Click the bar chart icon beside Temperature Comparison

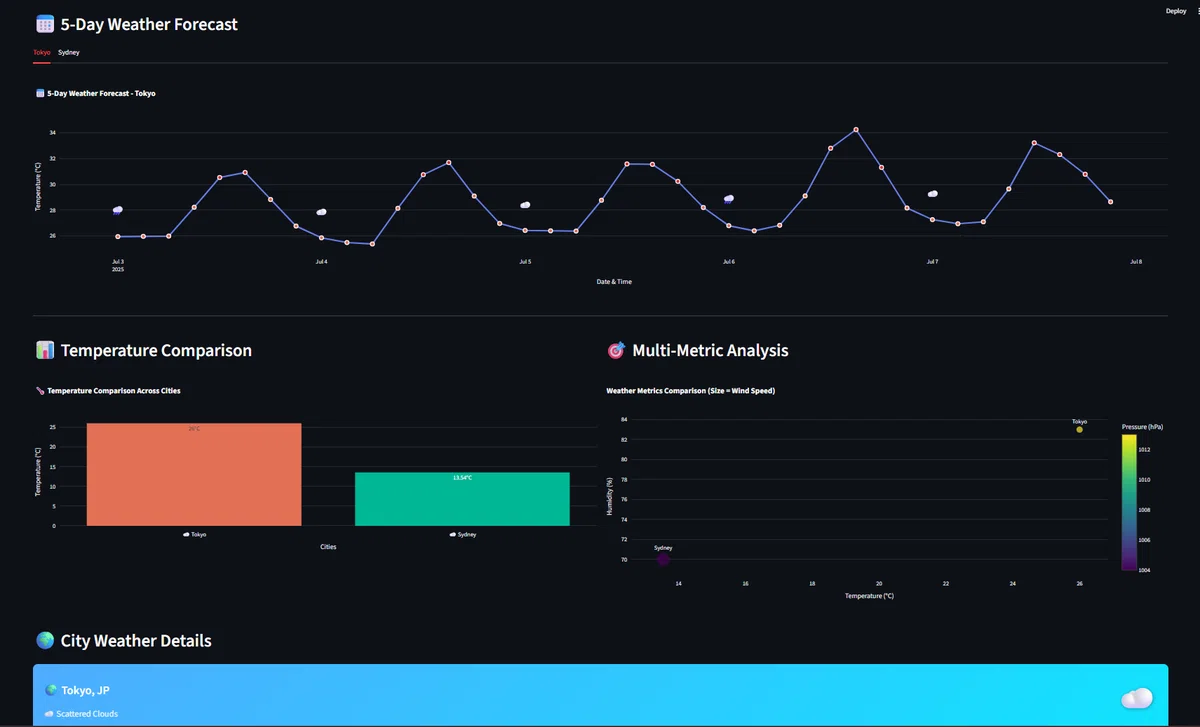click(44, 350)
